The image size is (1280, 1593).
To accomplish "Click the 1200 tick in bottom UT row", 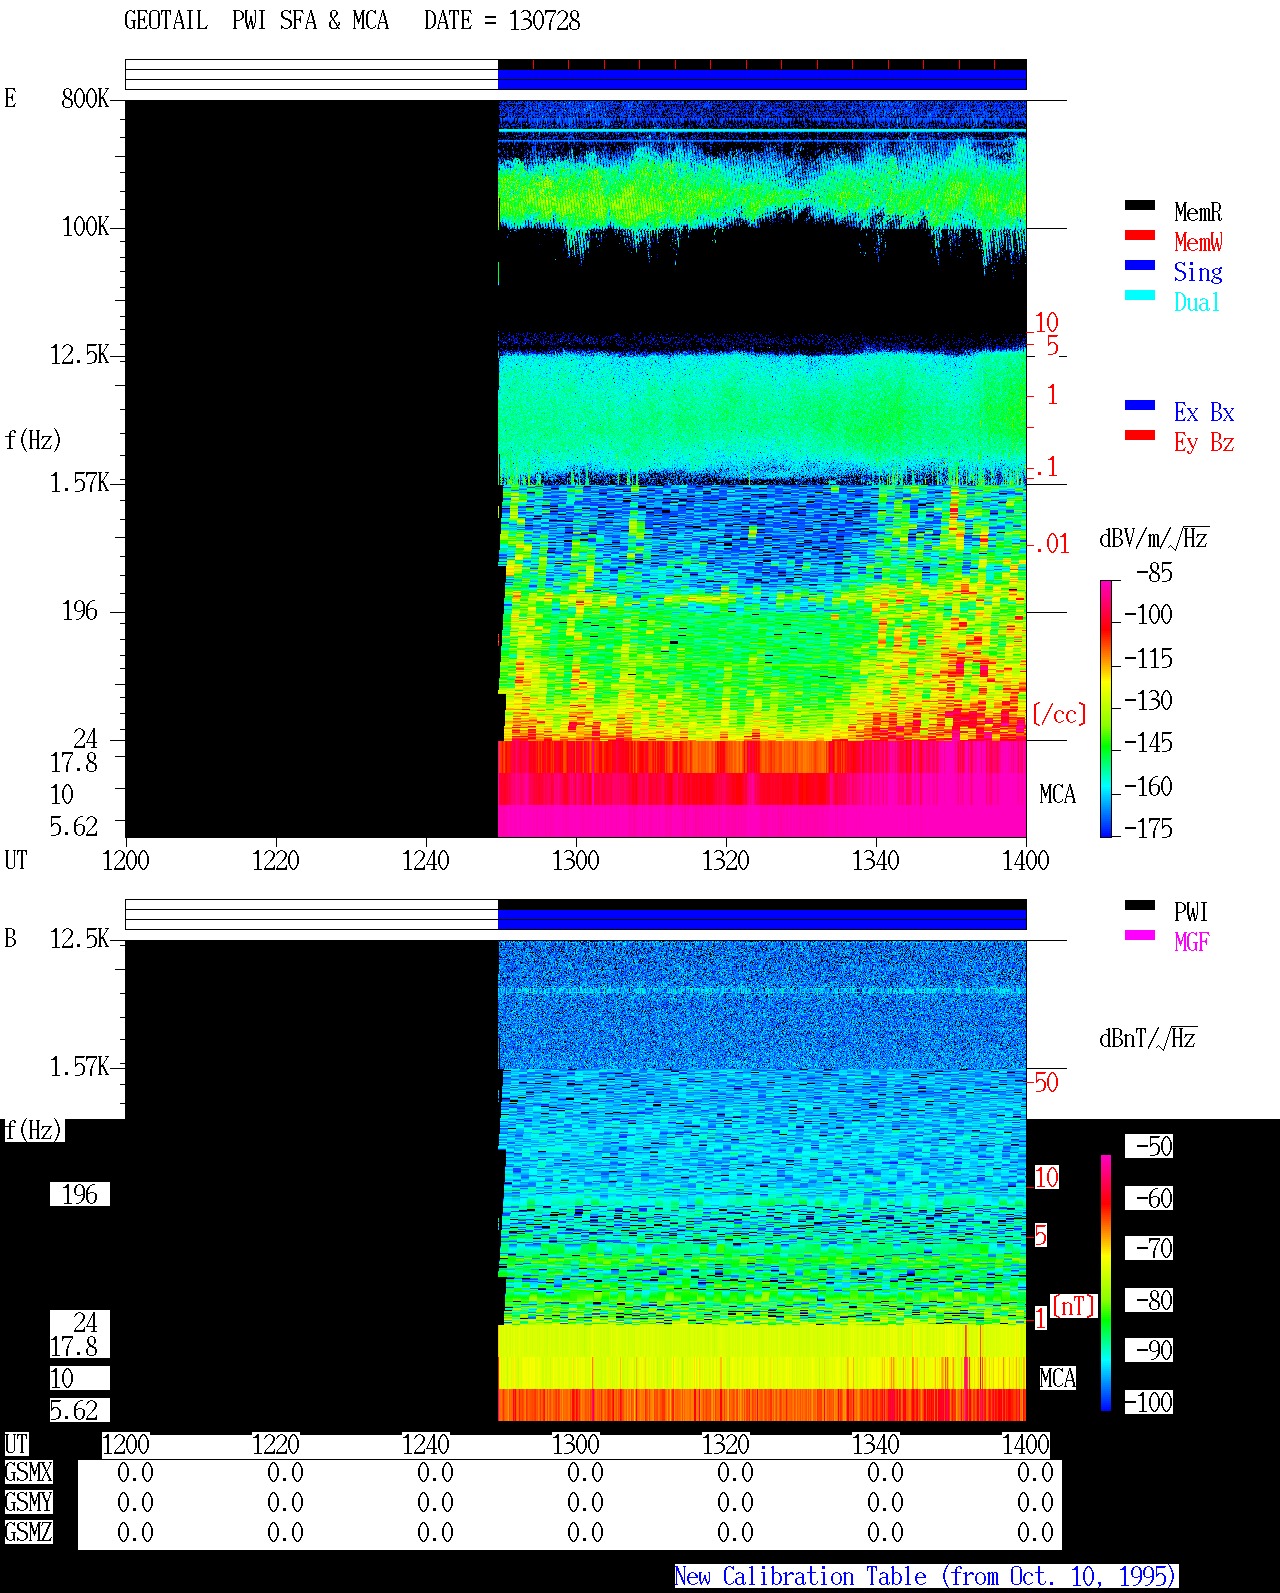I will pyautogui.click(x=125, y=1445).
